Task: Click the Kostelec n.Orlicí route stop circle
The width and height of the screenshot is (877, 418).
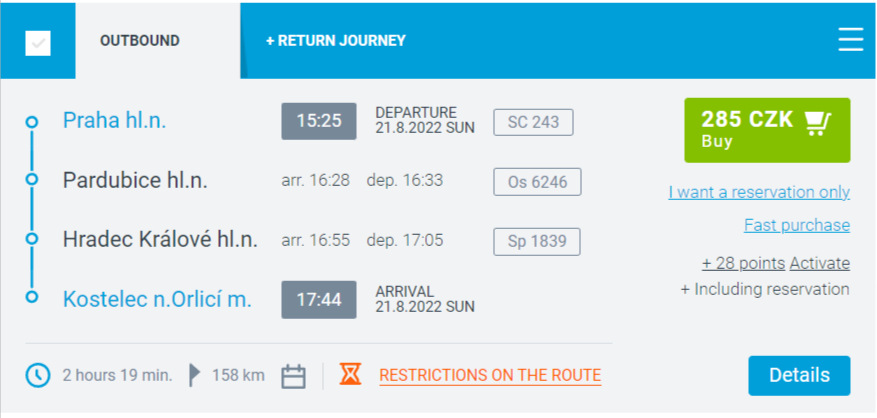Action: 32,297
